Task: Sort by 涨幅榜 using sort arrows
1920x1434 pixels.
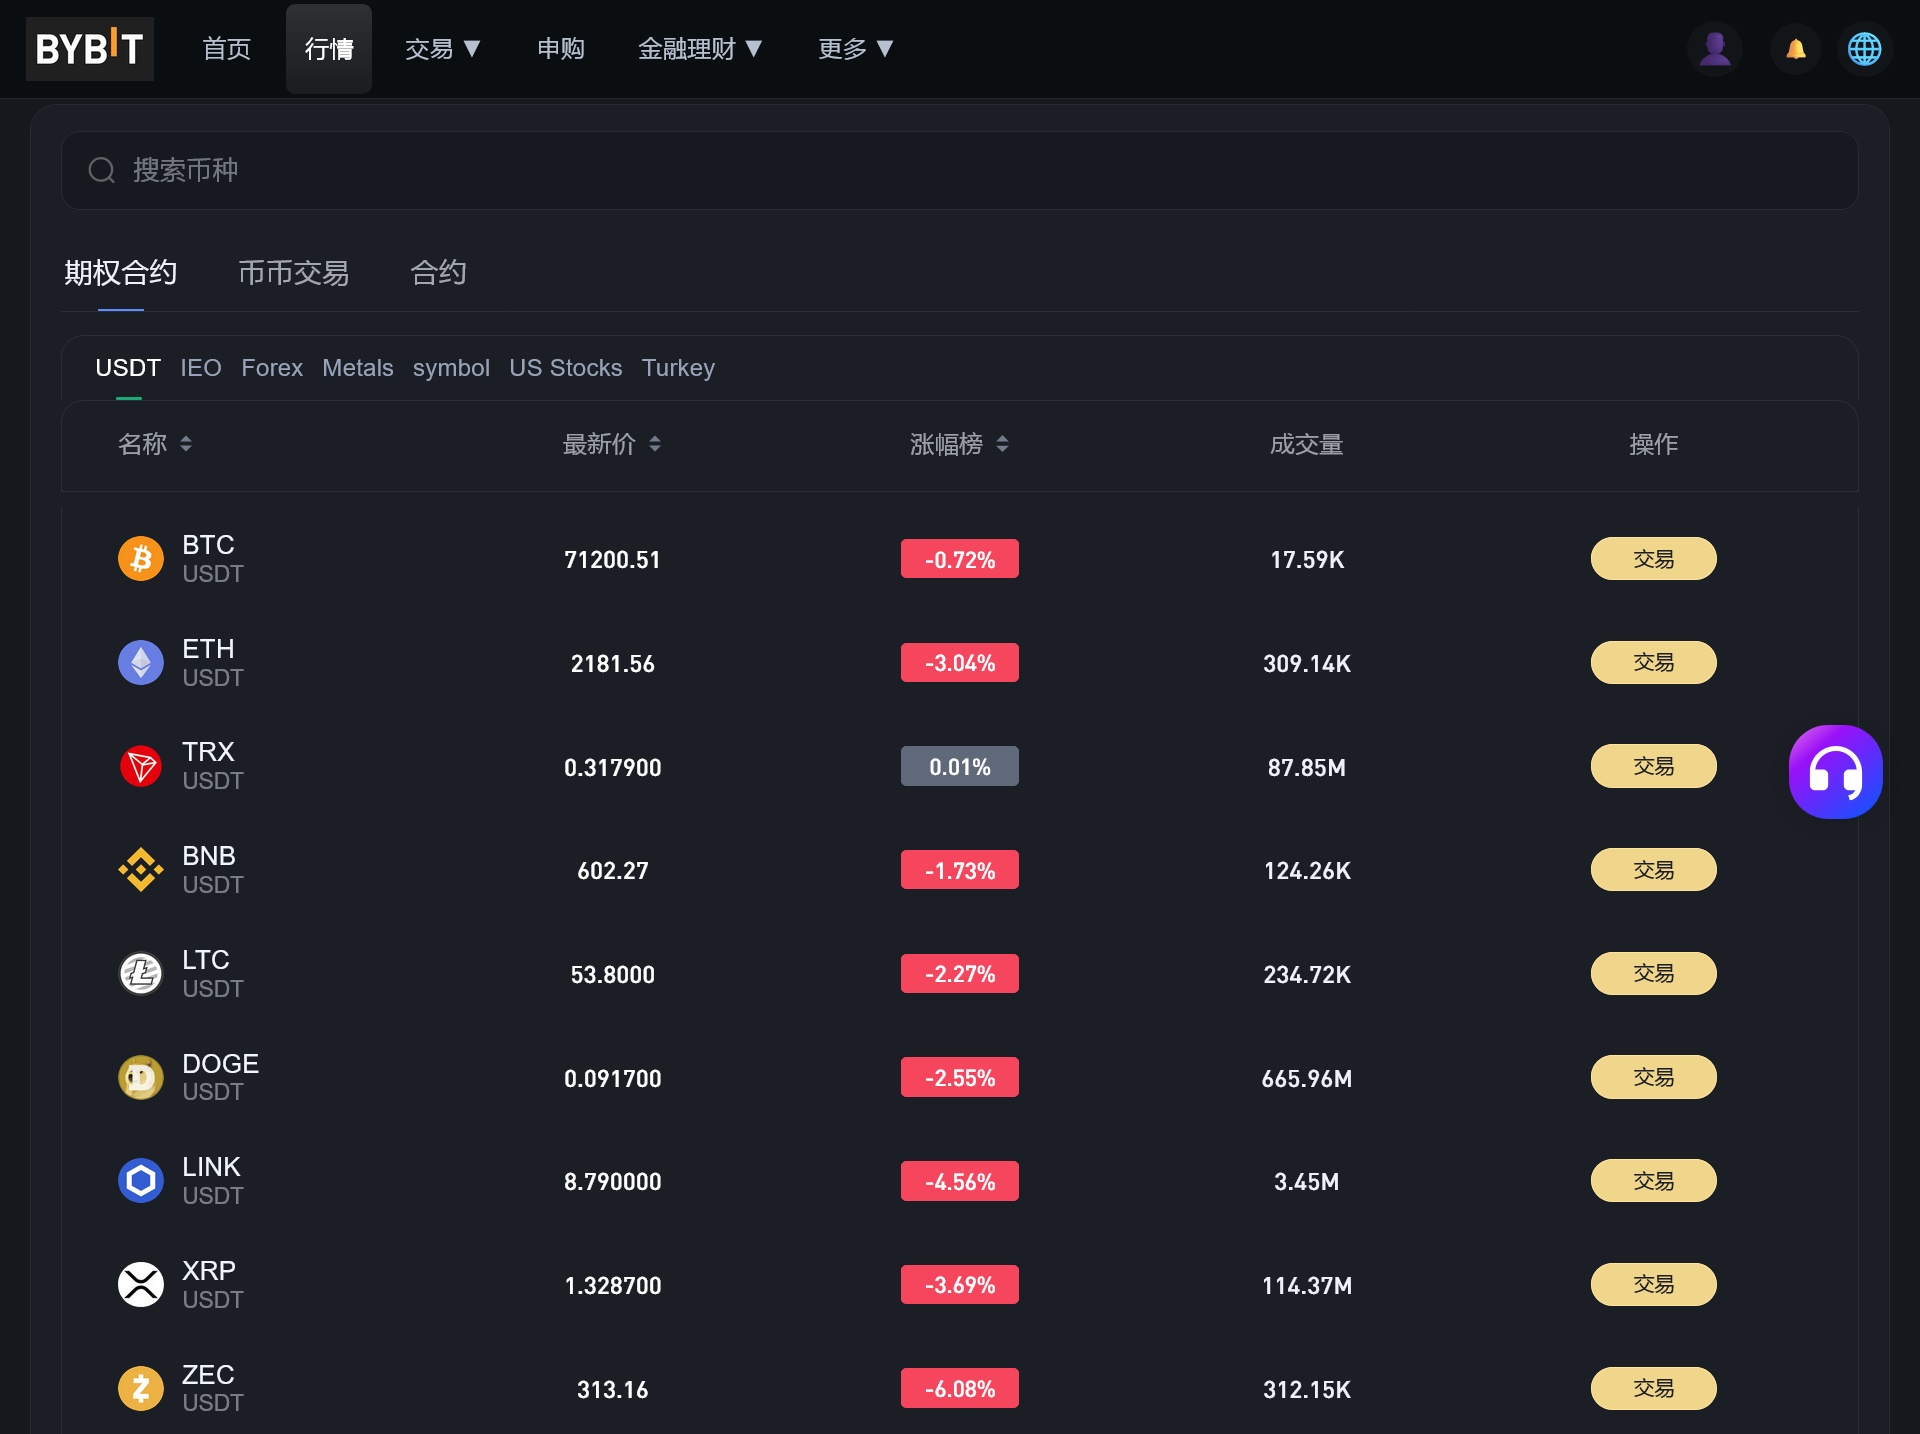Action: click(1002, 444)
